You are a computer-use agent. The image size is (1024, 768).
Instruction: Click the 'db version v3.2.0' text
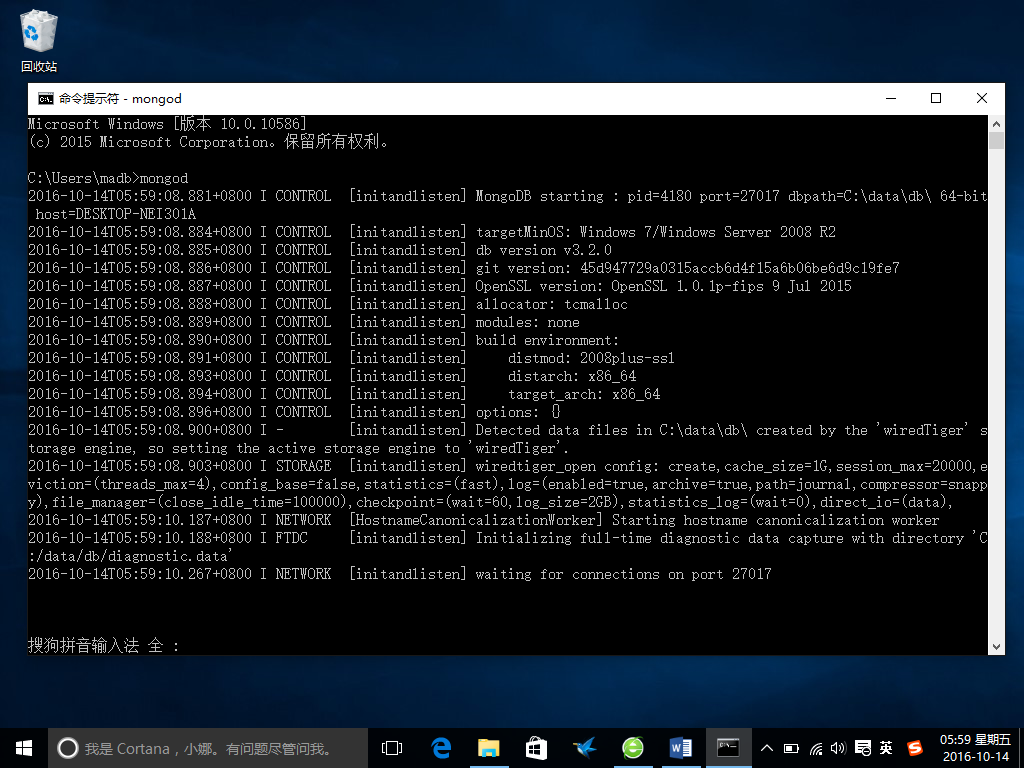[543, 250]
